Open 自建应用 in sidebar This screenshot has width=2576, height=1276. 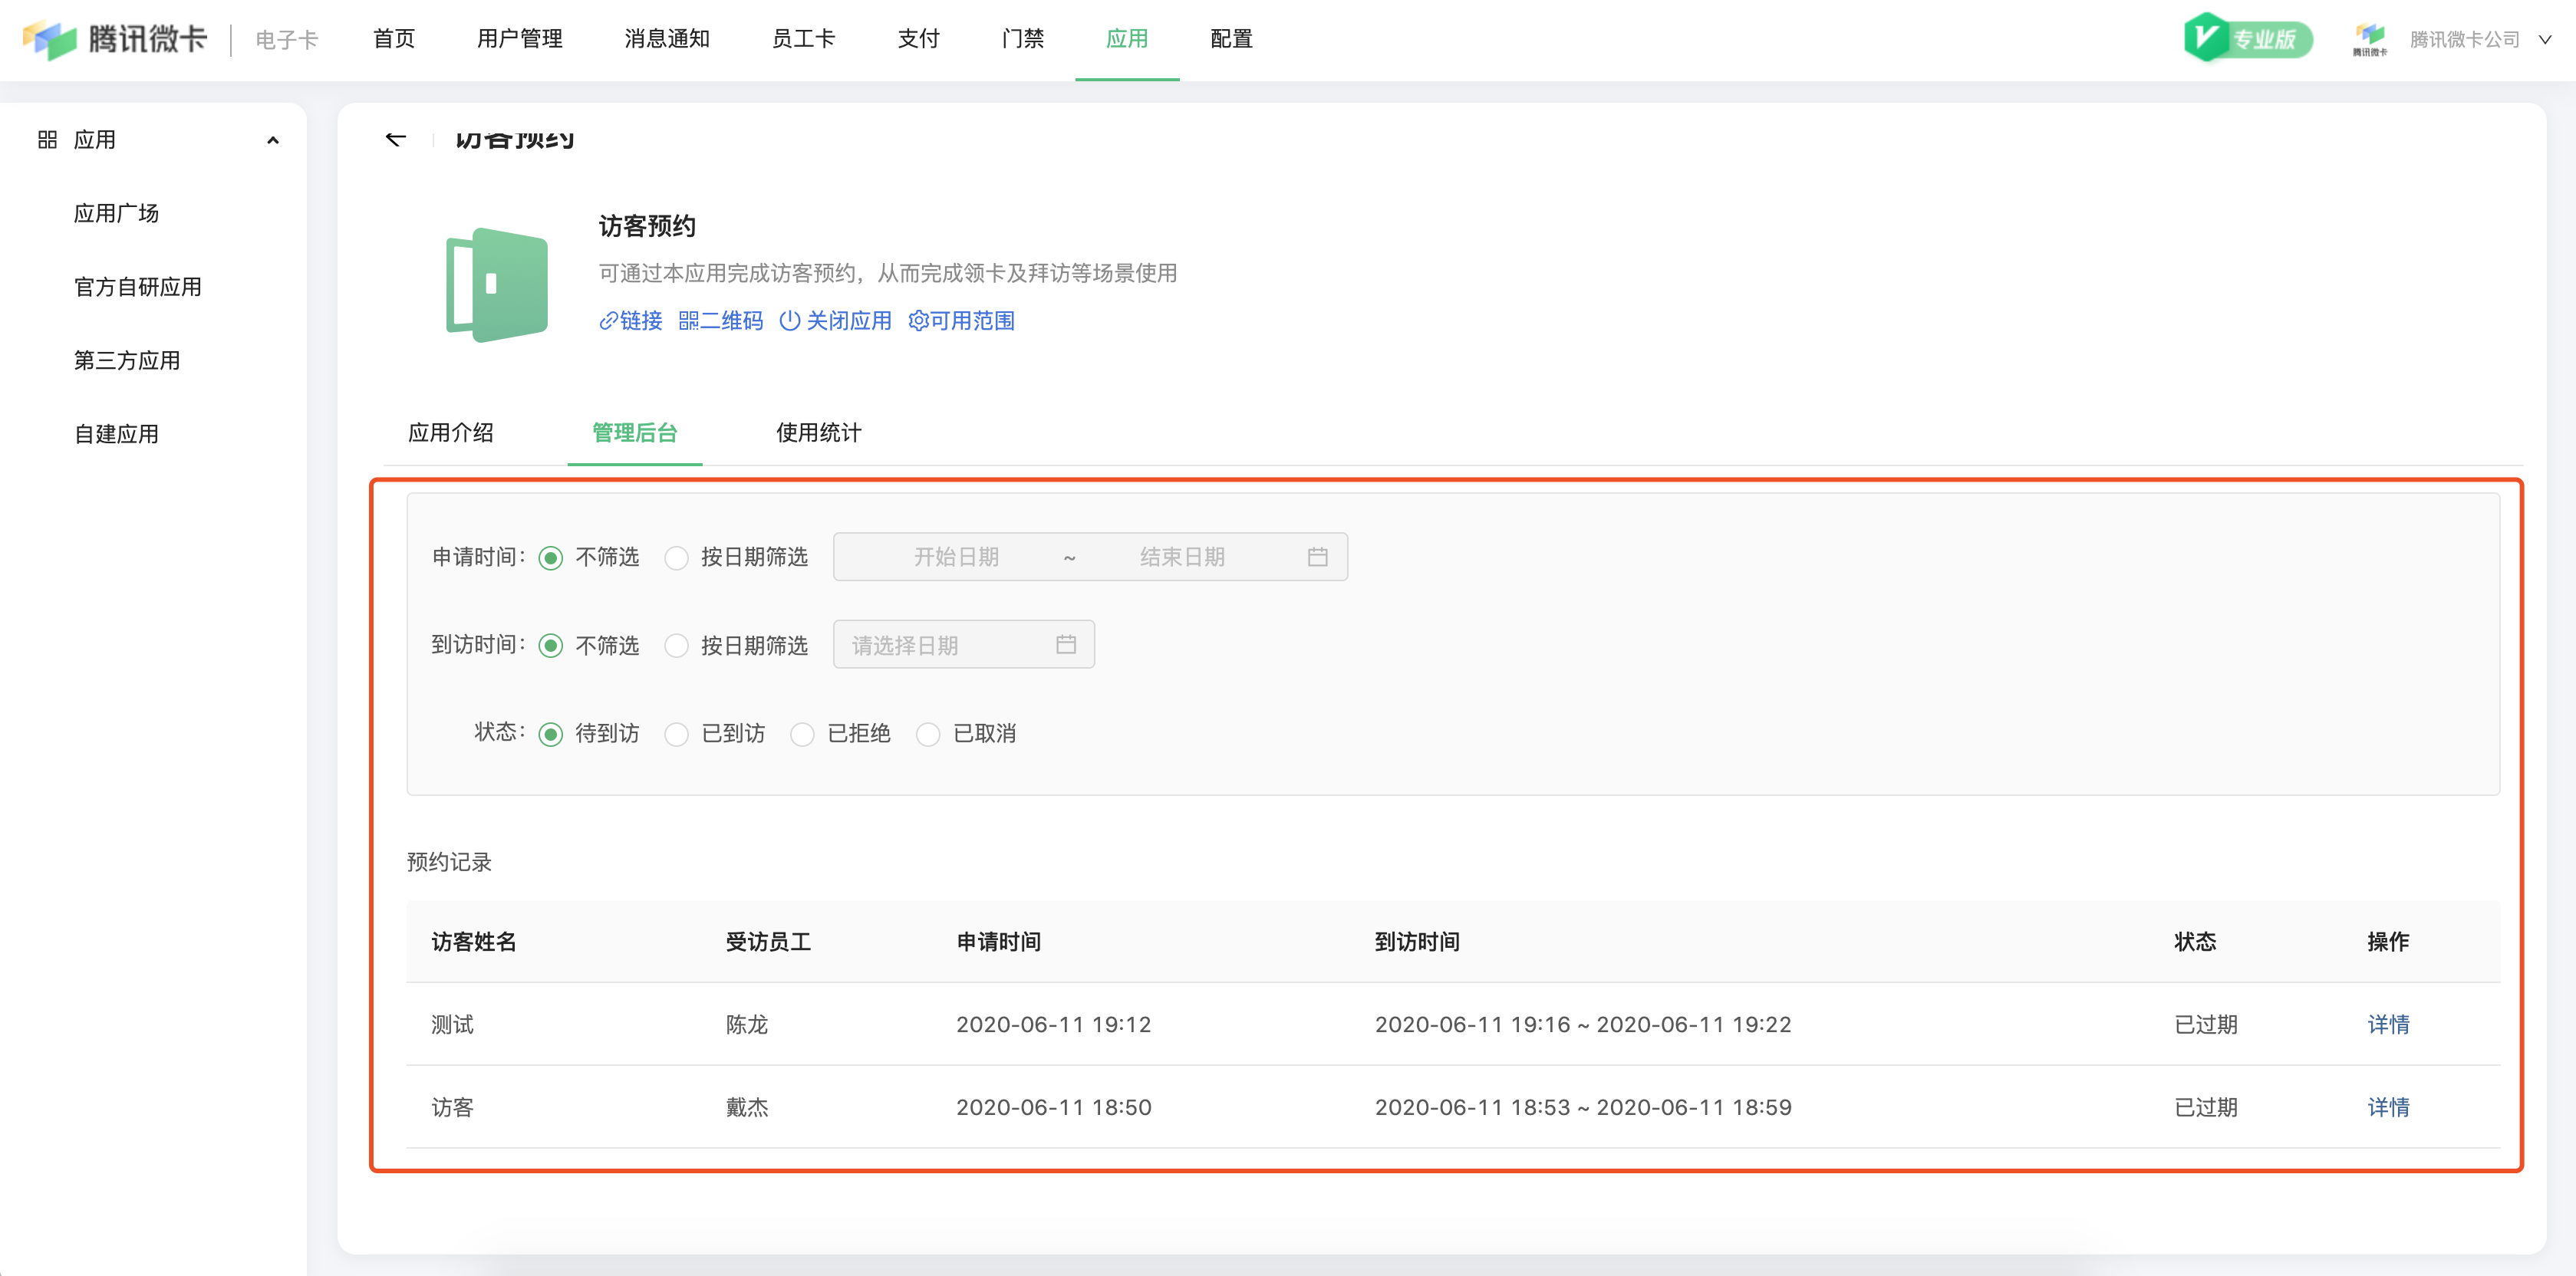click(116, 434)
